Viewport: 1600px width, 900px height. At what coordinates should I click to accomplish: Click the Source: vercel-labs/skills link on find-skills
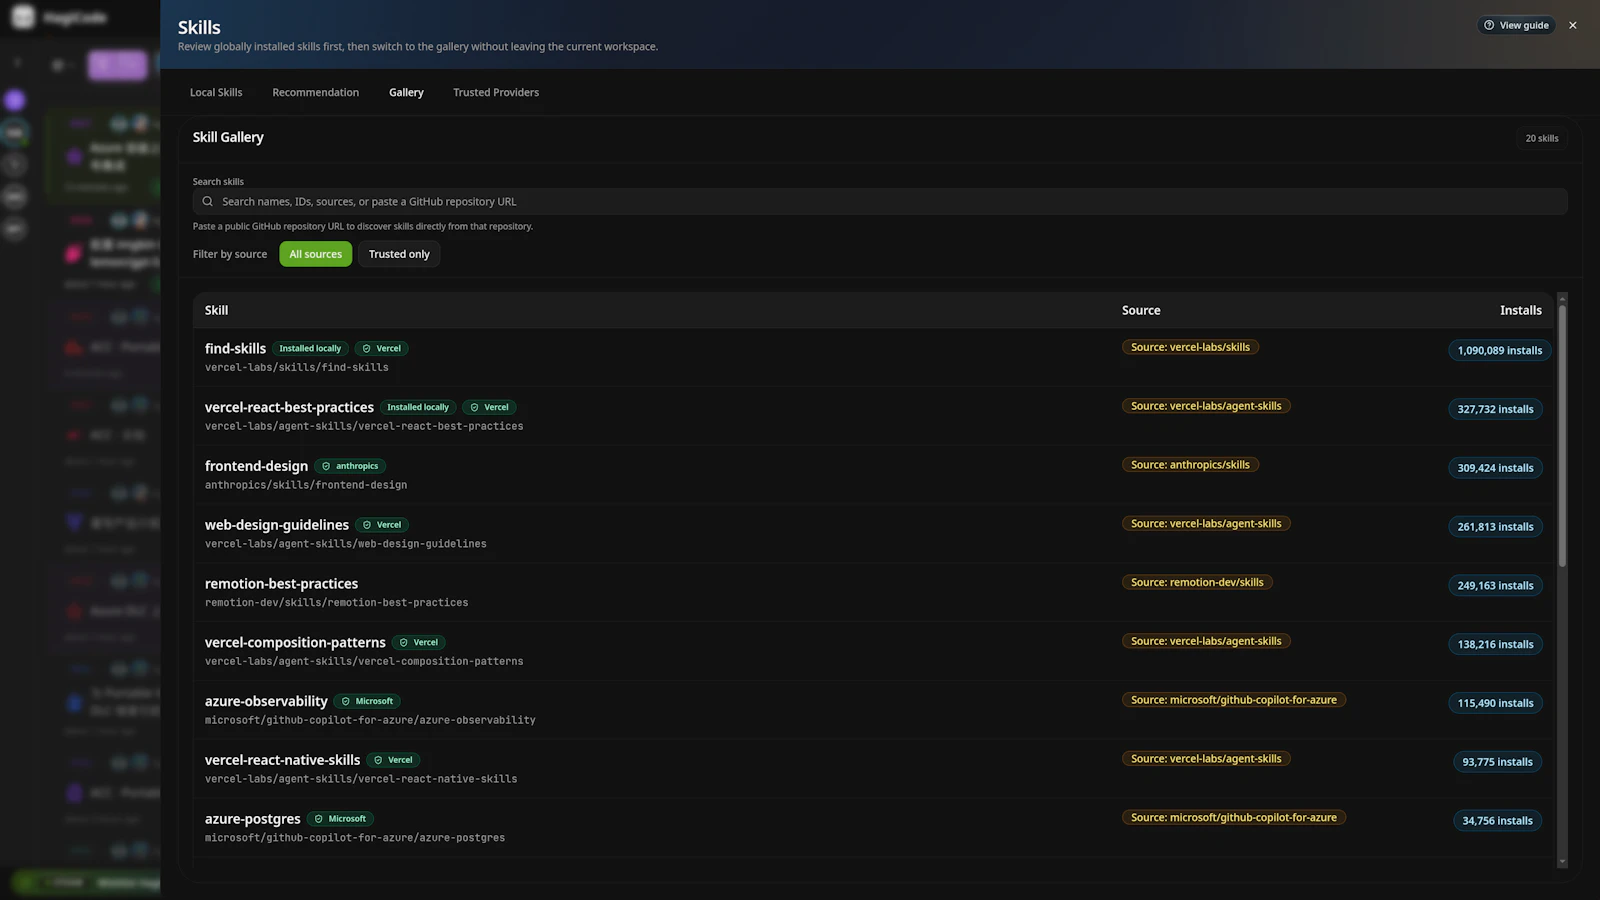(x=1190, y=347)
